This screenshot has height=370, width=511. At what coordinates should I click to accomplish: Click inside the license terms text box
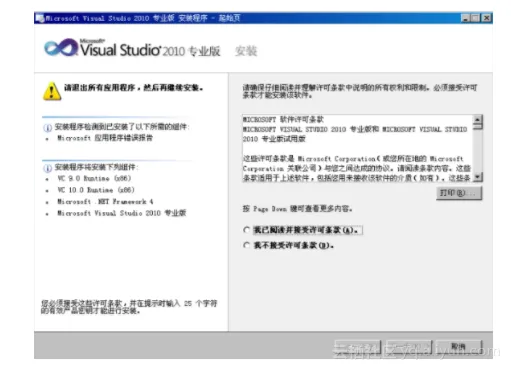click(357, 148)
